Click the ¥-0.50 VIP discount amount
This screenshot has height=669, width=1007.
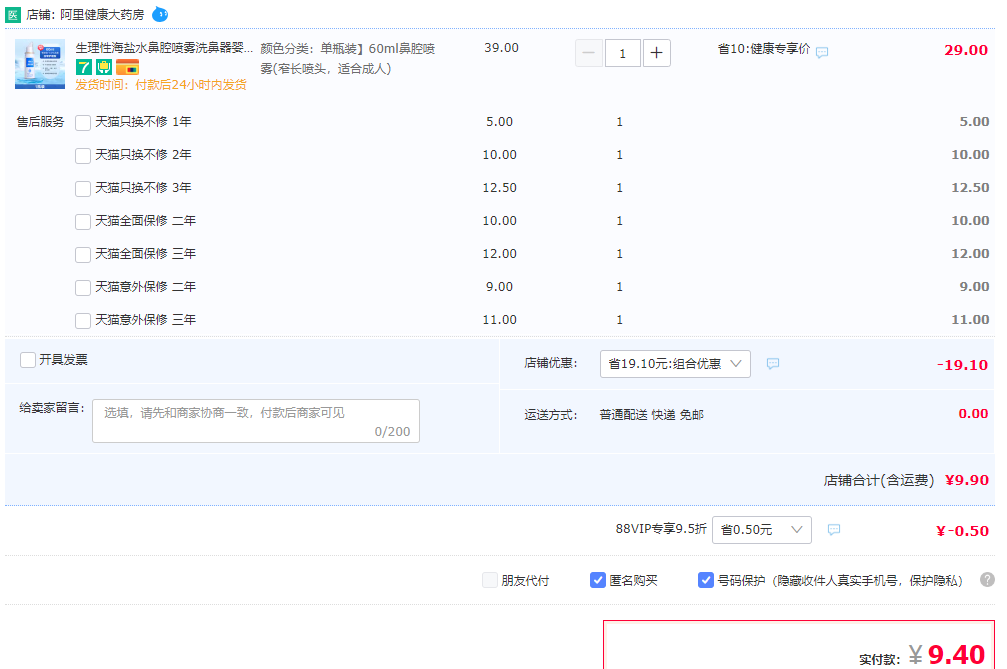point(962,531)
